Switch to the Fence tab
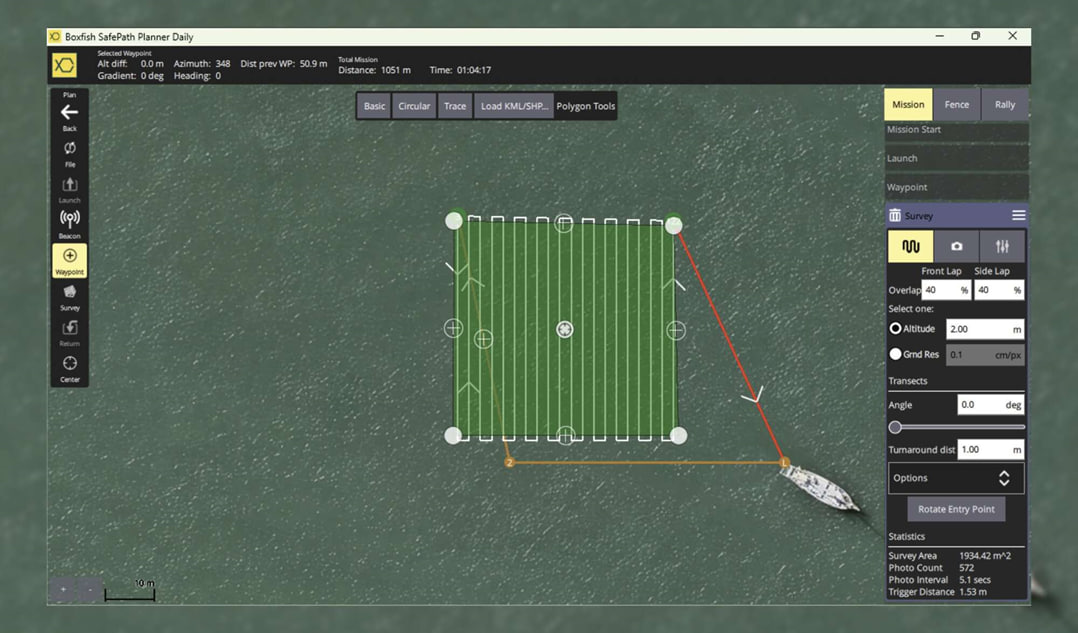 click(957, 105)
